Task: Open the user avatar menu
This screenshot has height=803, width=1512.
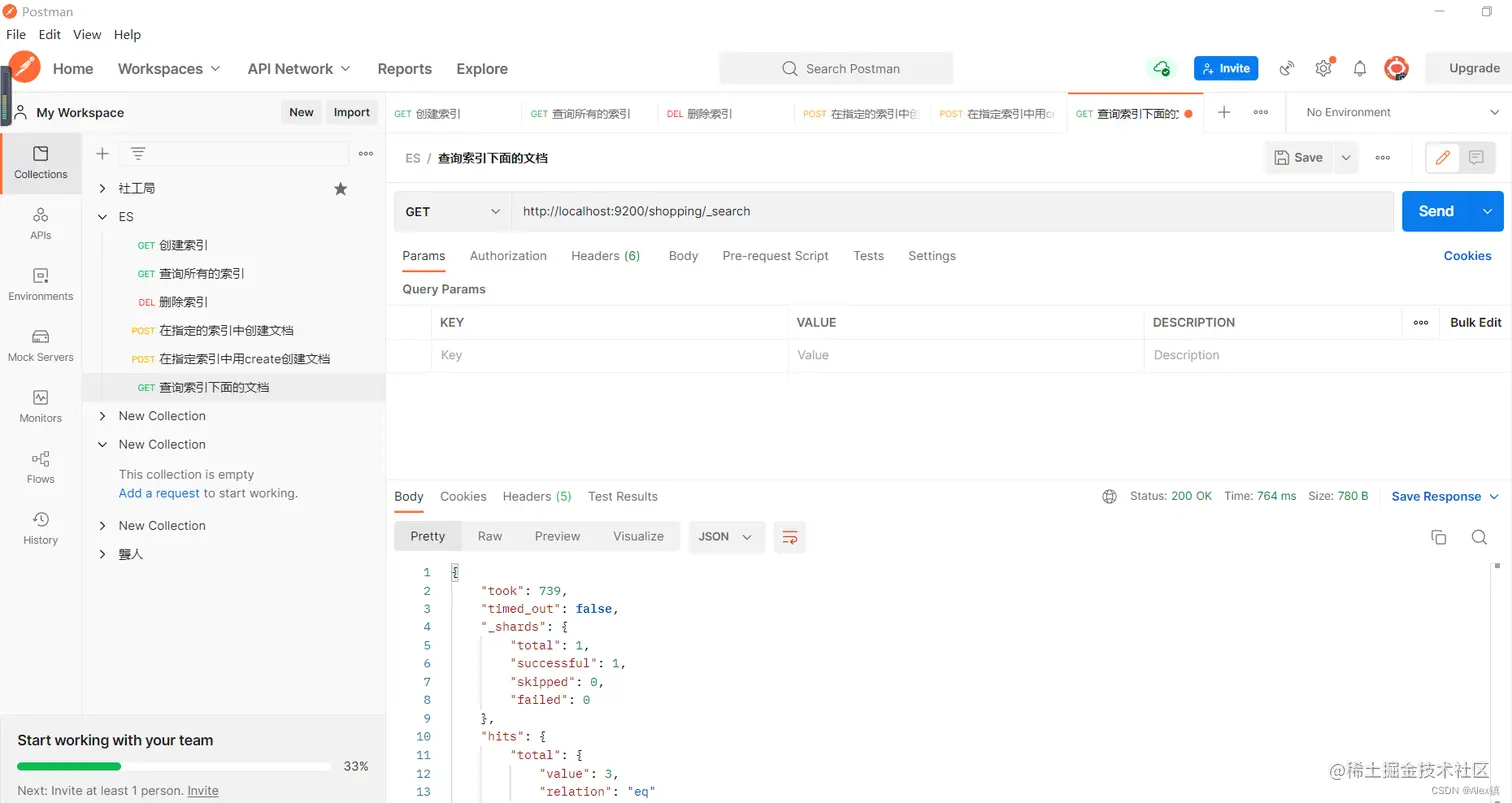Action: click(1396, 68)
